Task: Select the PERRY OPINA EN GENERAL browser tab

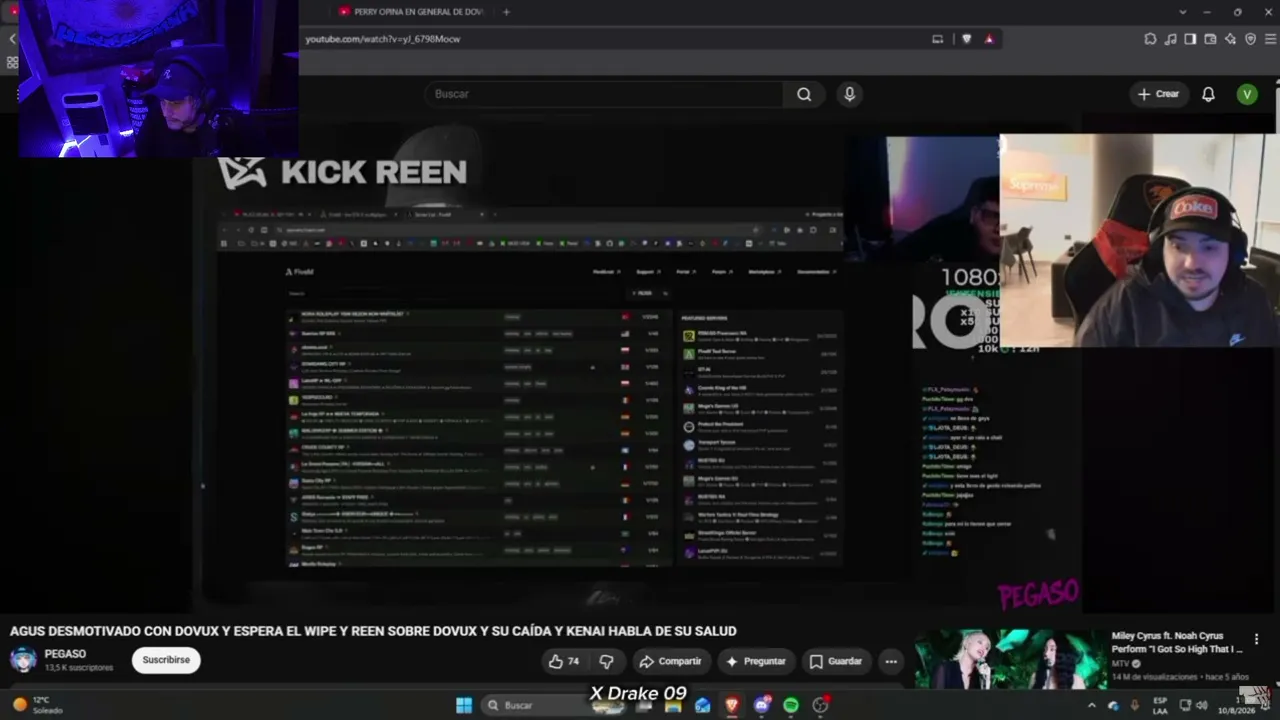Action: (410, 12)
